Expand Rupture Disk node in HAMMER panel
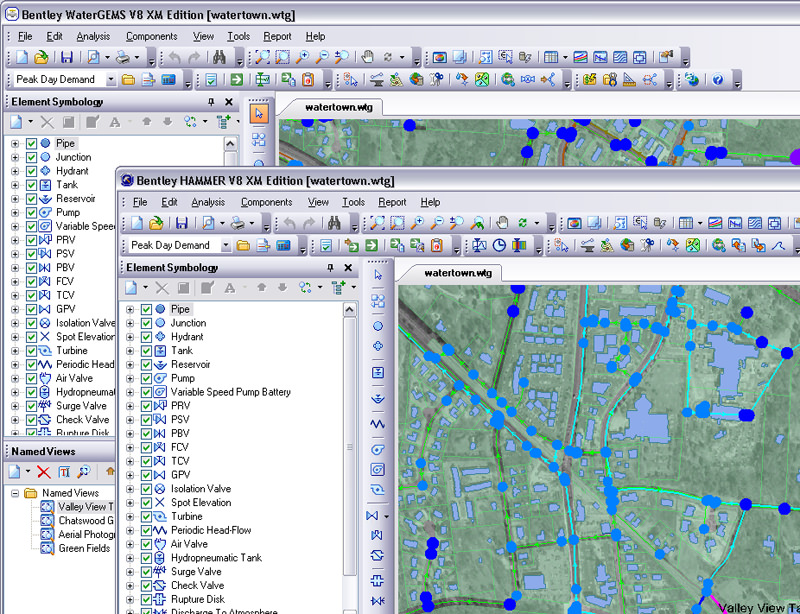This screenshot has width=800, height=614. pos(130,599)
